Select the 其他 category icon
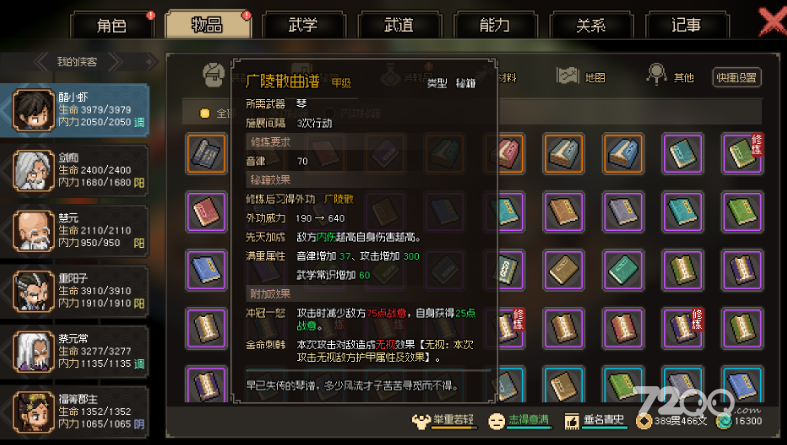787x445 pixels. [x=657, y=74]
